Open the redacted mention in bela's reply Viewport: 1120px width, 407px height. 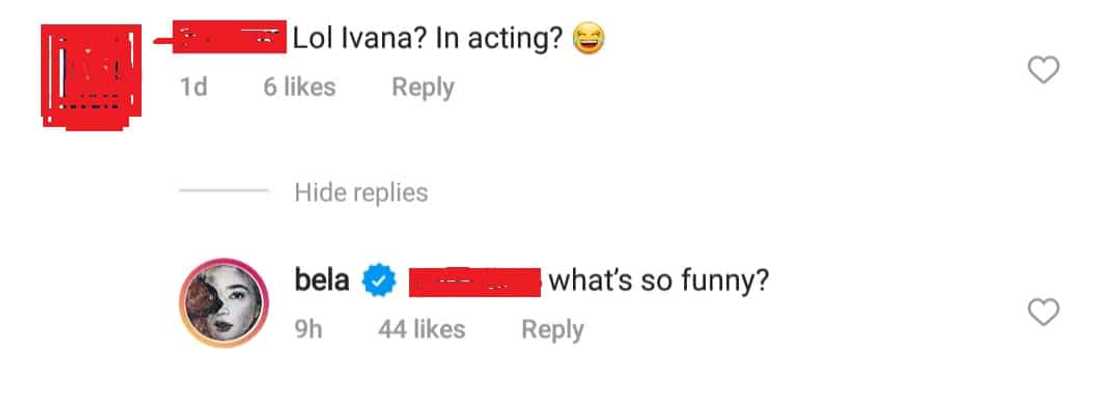[x=474, y=282]
